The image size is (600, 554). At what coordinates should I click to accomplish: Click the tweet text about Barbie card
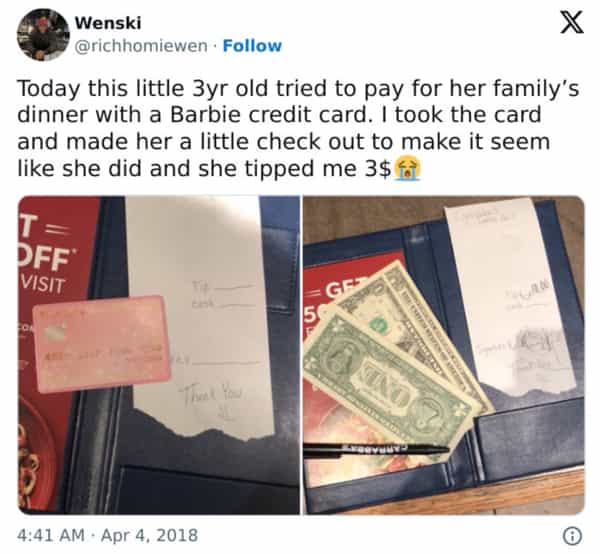pyautogui.click(x=298, y=128)
